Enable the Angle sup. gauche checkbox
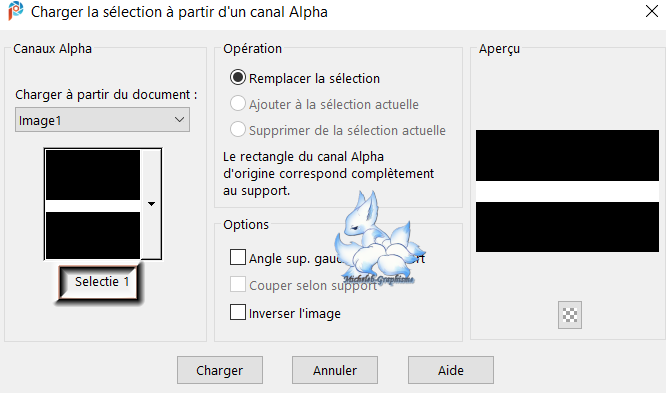 (238, 257)
